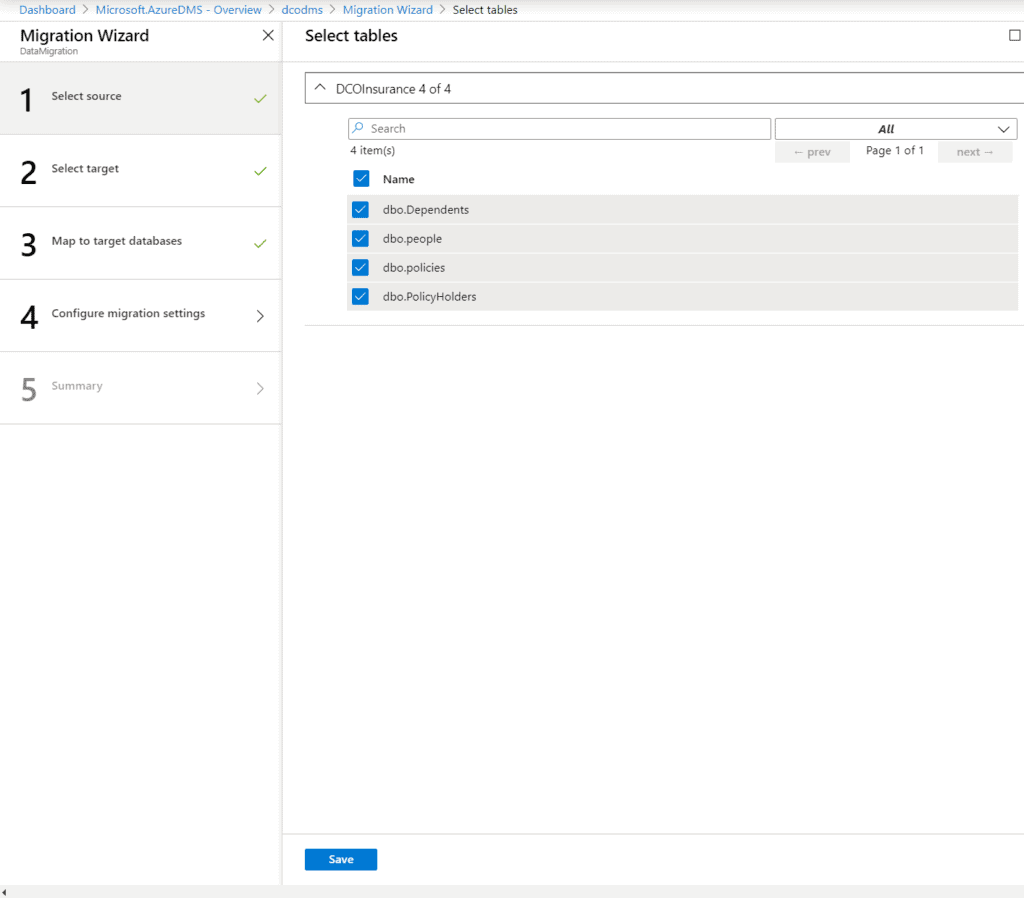
Task: Click the green checkmark beside Select source
Action: coord(260,99)
